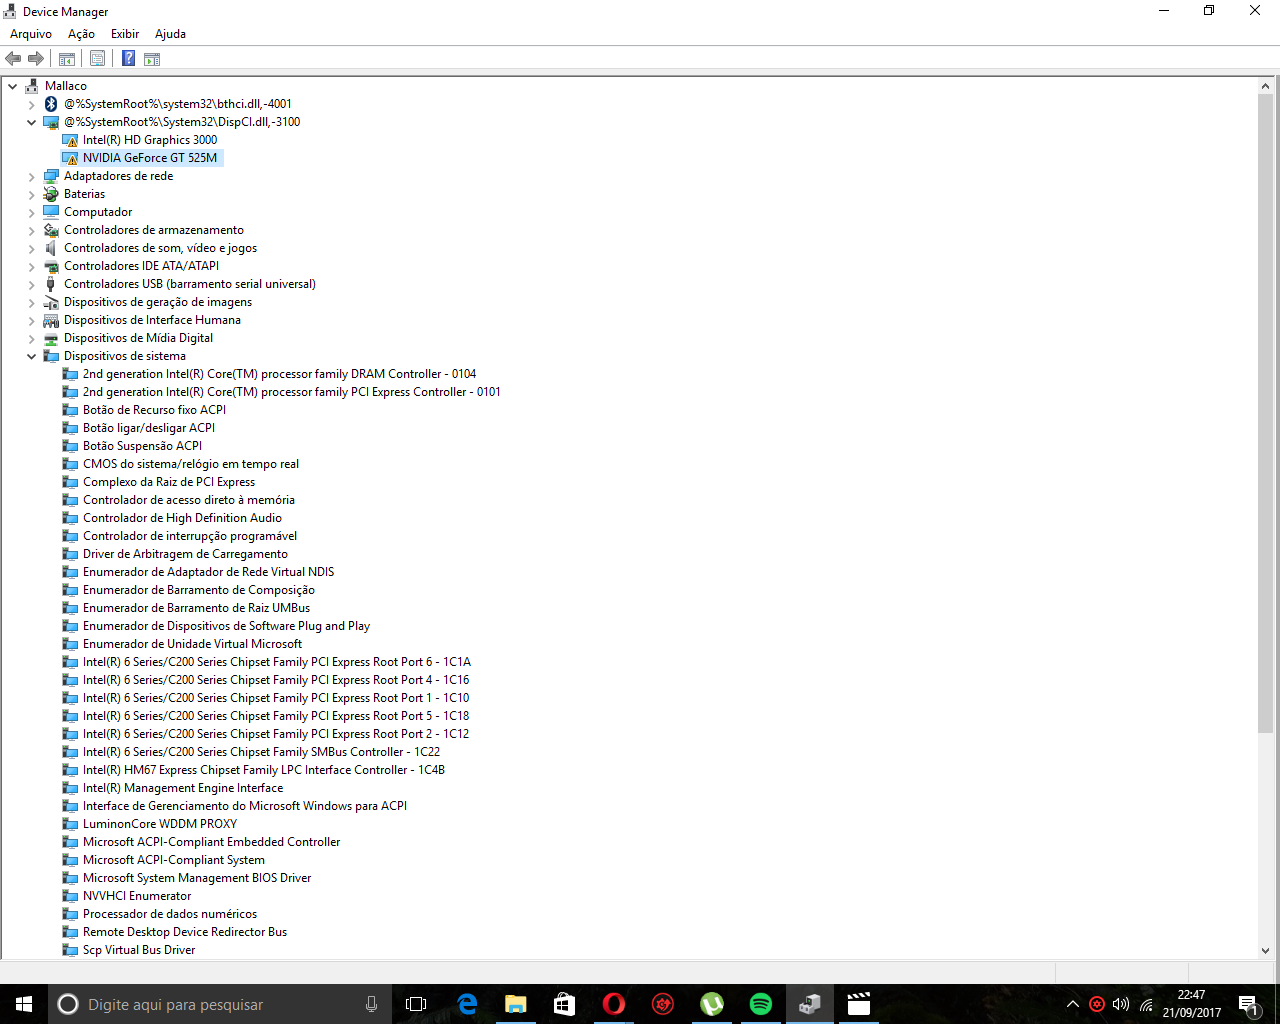
Task: Select 'Microsoft System Management BIOS Driver'
Action: [x=197, y=878]
